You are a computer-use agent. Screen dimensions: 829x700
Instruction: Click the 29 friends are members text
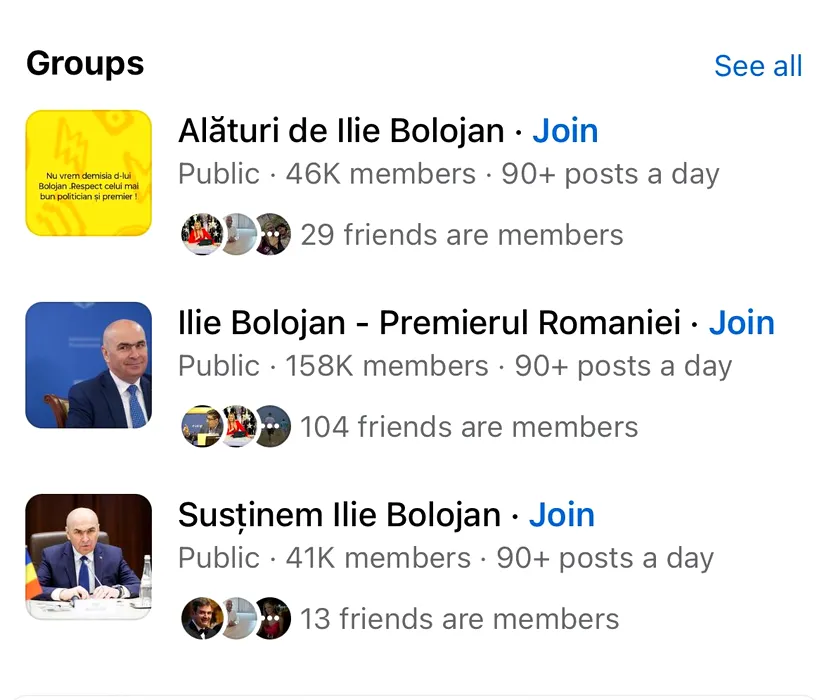point(461,235)
